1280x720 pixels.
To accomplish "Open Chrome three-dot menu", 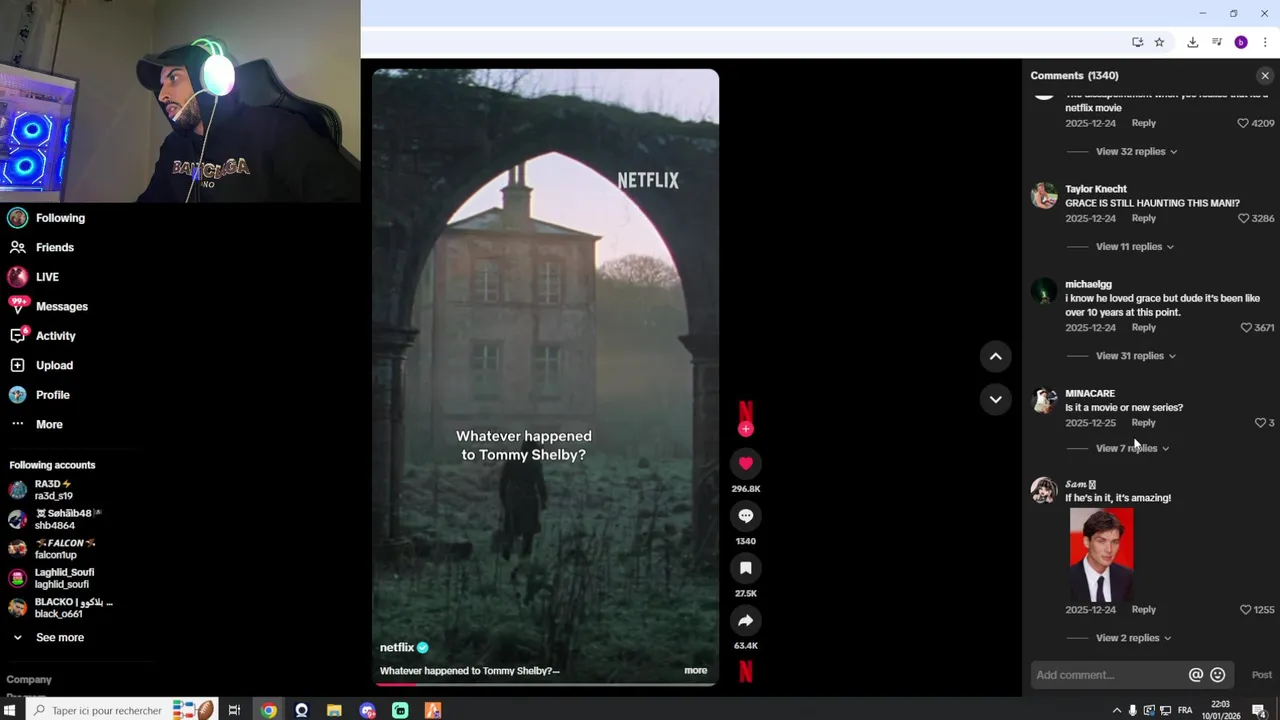I will click(1264, 42).
